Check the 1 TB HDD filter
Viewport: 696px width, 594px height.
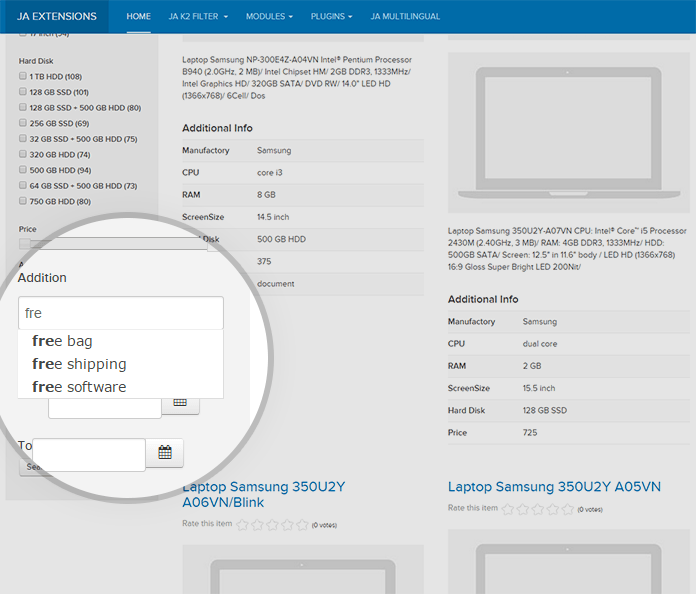(x=23, y=76)
